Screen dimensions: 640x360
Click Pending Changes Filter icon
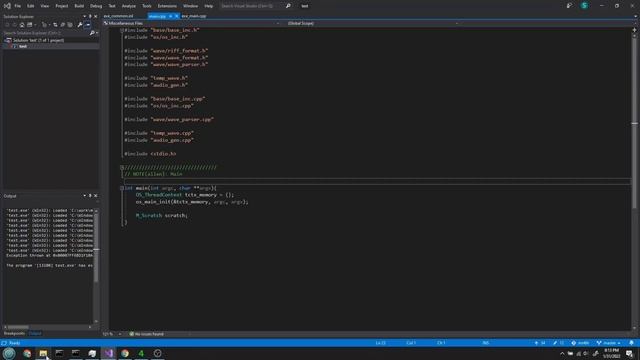[44, 25]
